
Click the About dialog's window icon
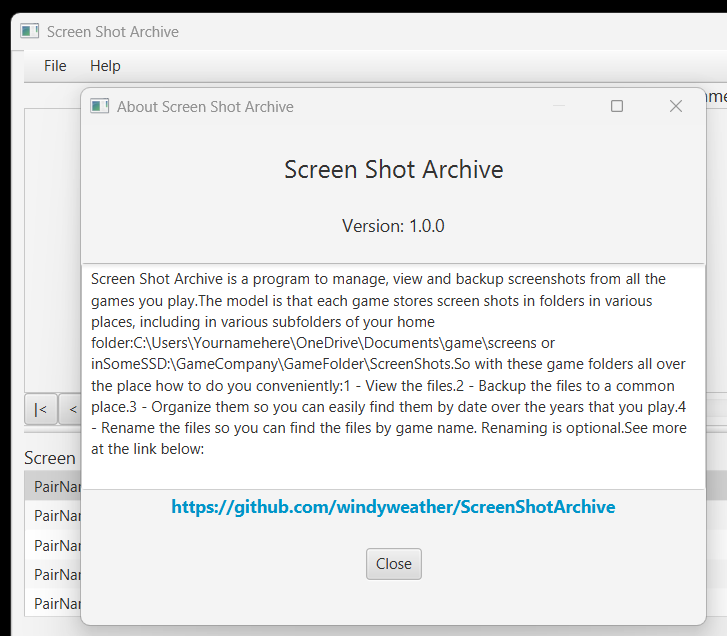click(99, 106)
